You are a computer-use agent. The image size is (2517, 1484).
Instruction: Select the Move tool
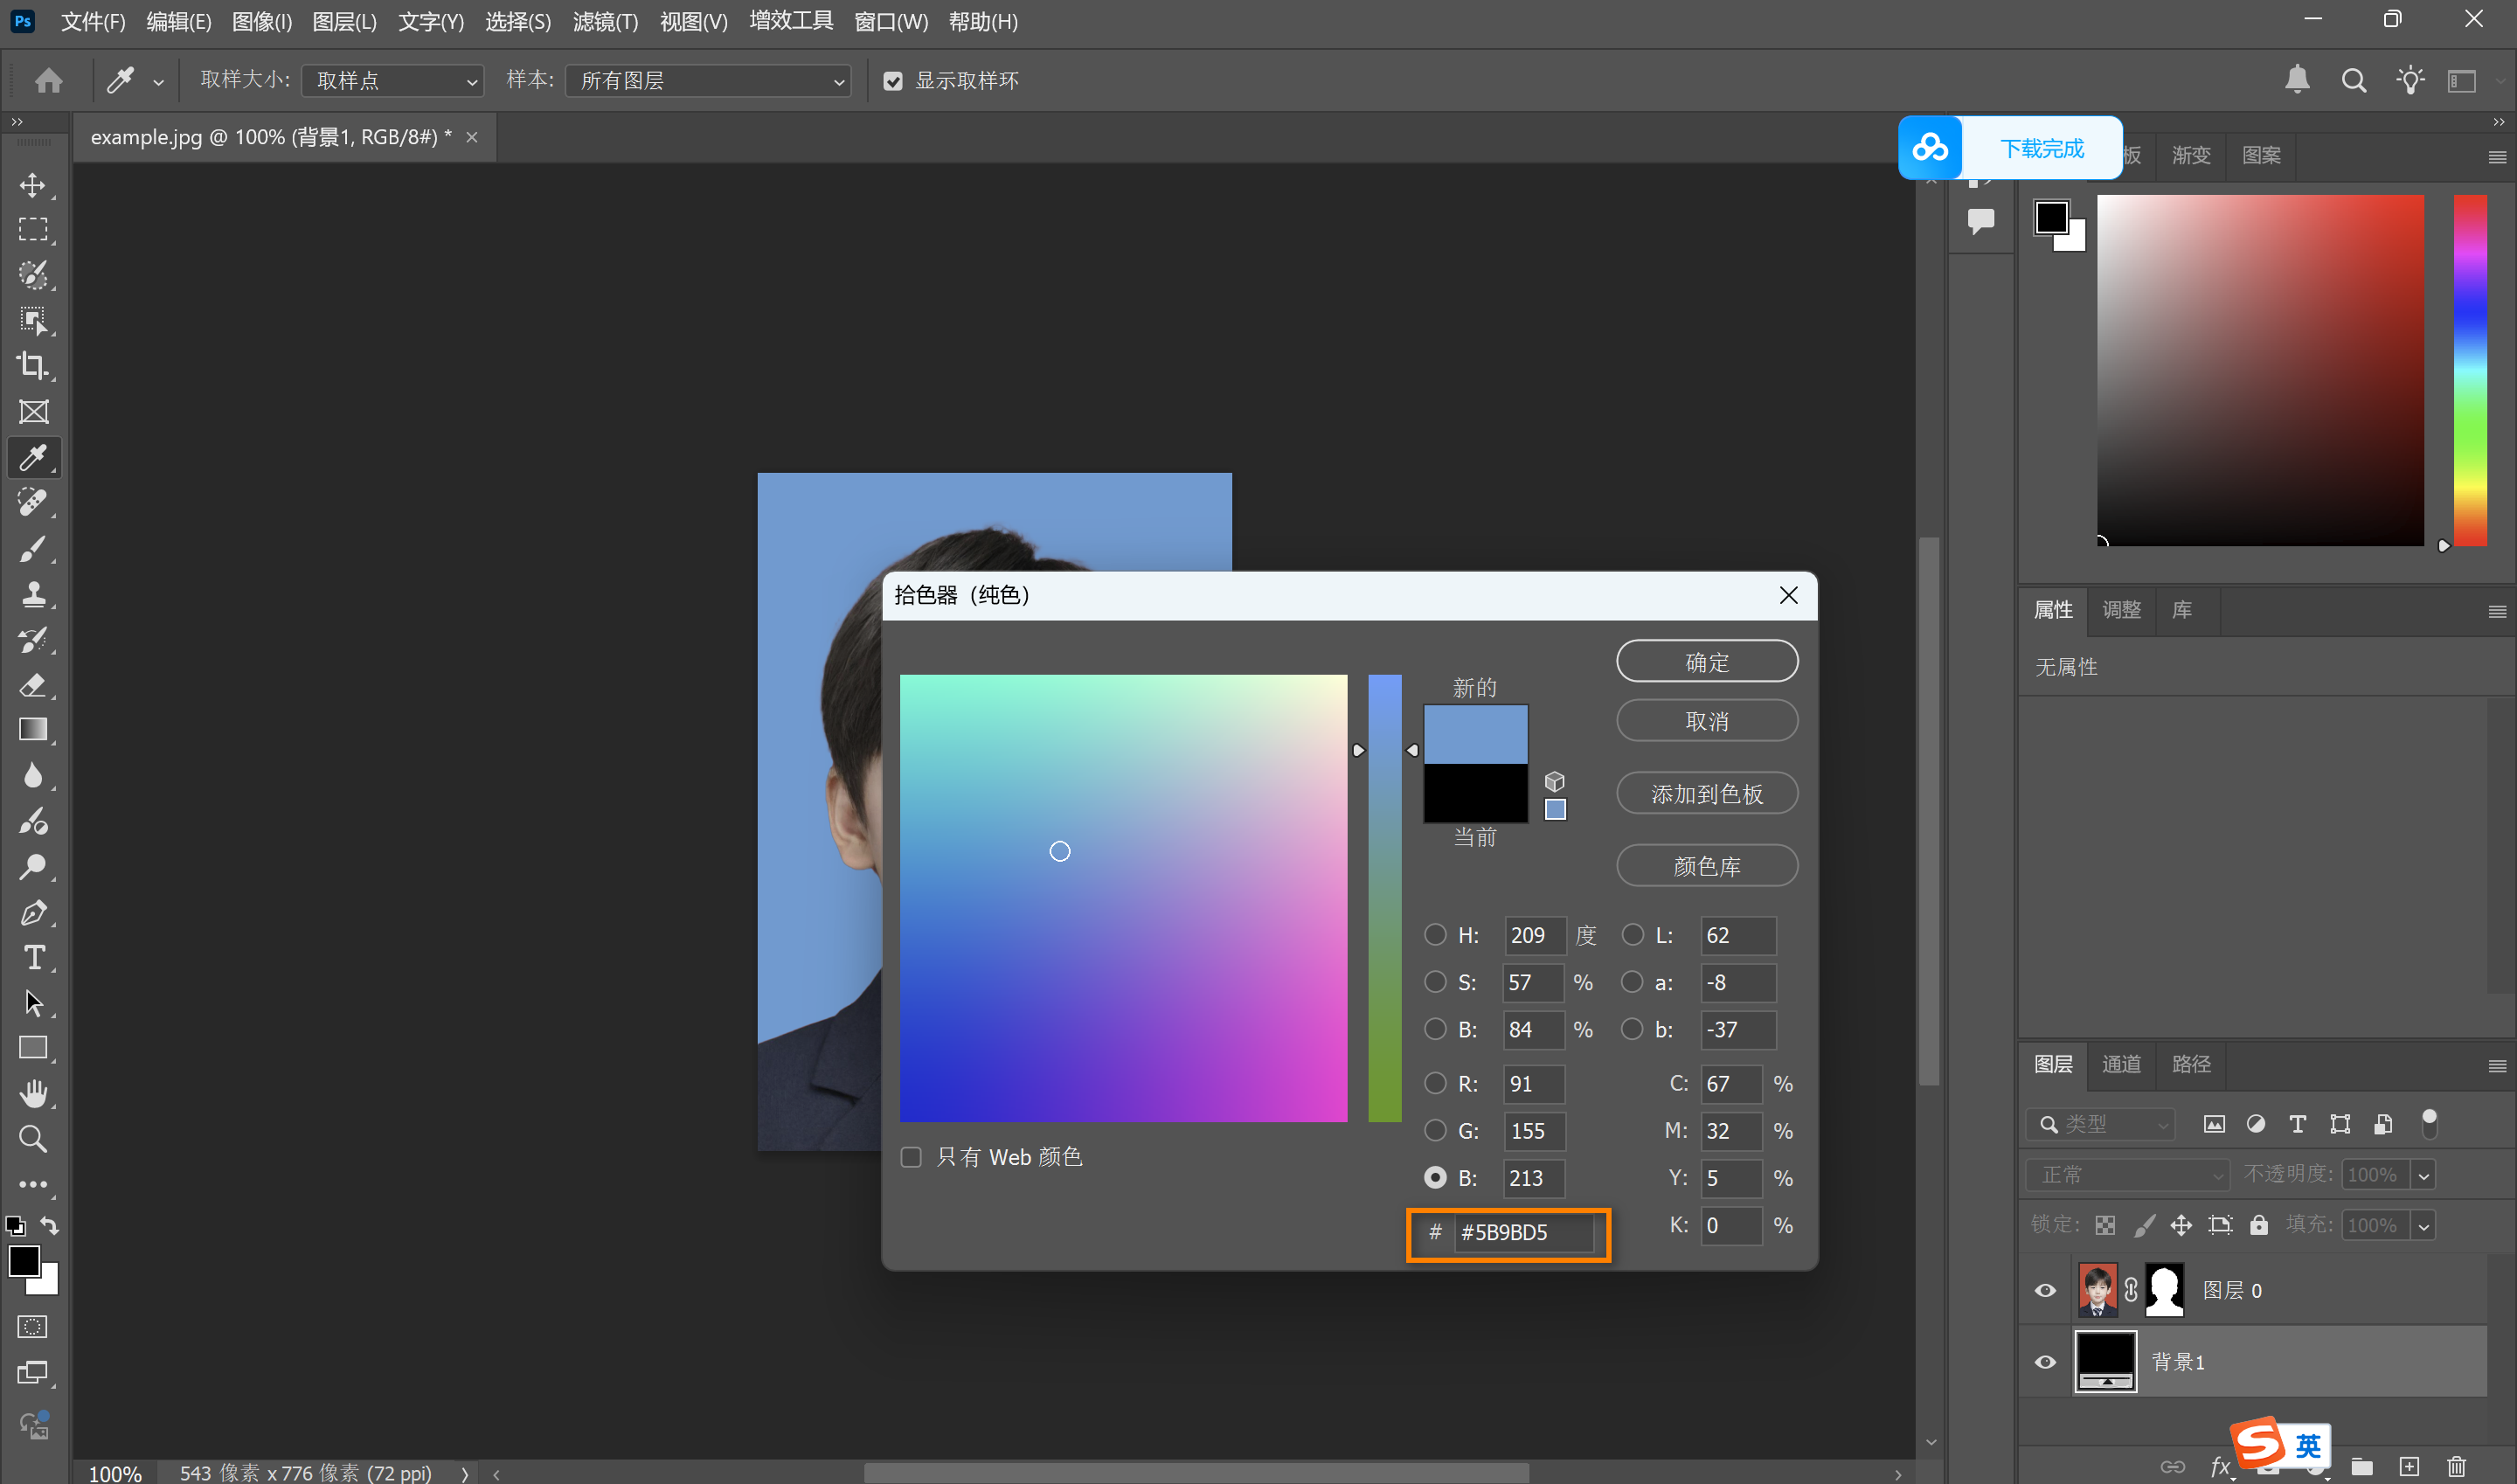(x=32, y=185)
